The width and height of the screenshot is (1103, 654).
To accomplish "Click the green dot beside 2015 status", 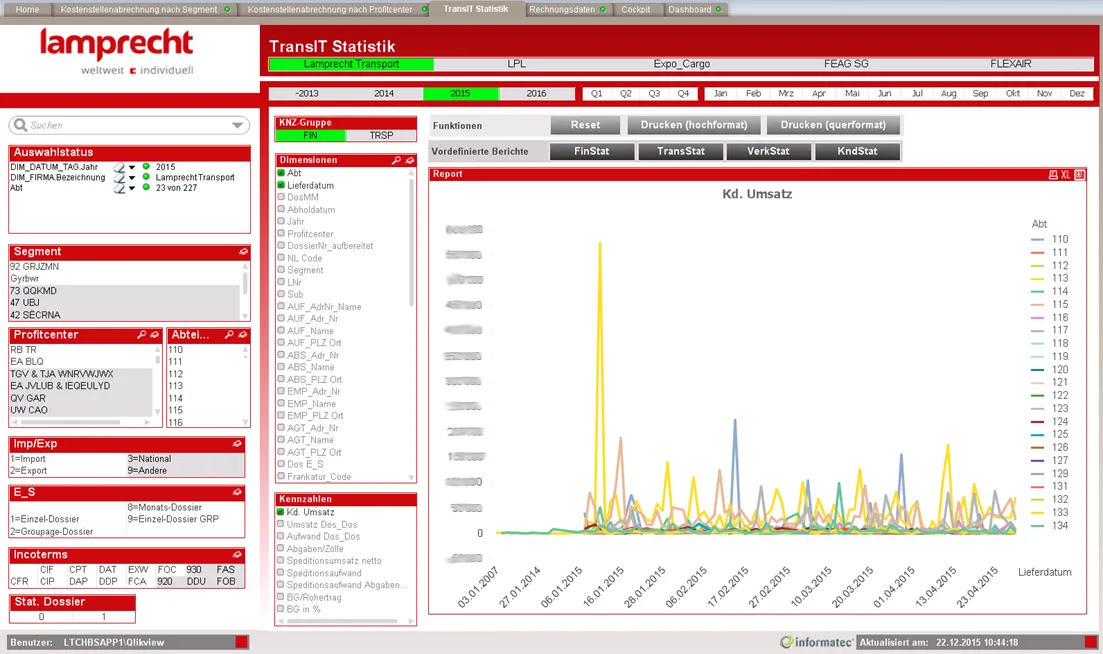I will pos(146,167).
